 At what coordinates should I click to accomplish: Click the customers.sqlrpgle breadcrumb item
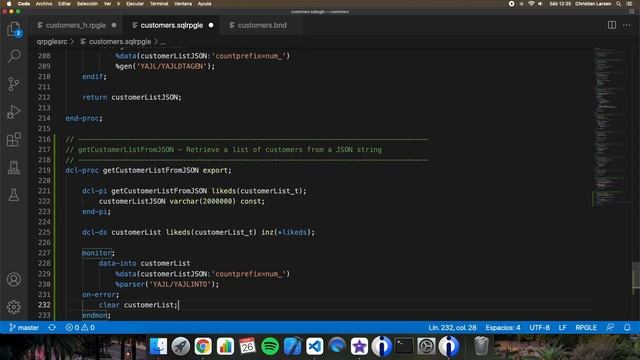120,42
